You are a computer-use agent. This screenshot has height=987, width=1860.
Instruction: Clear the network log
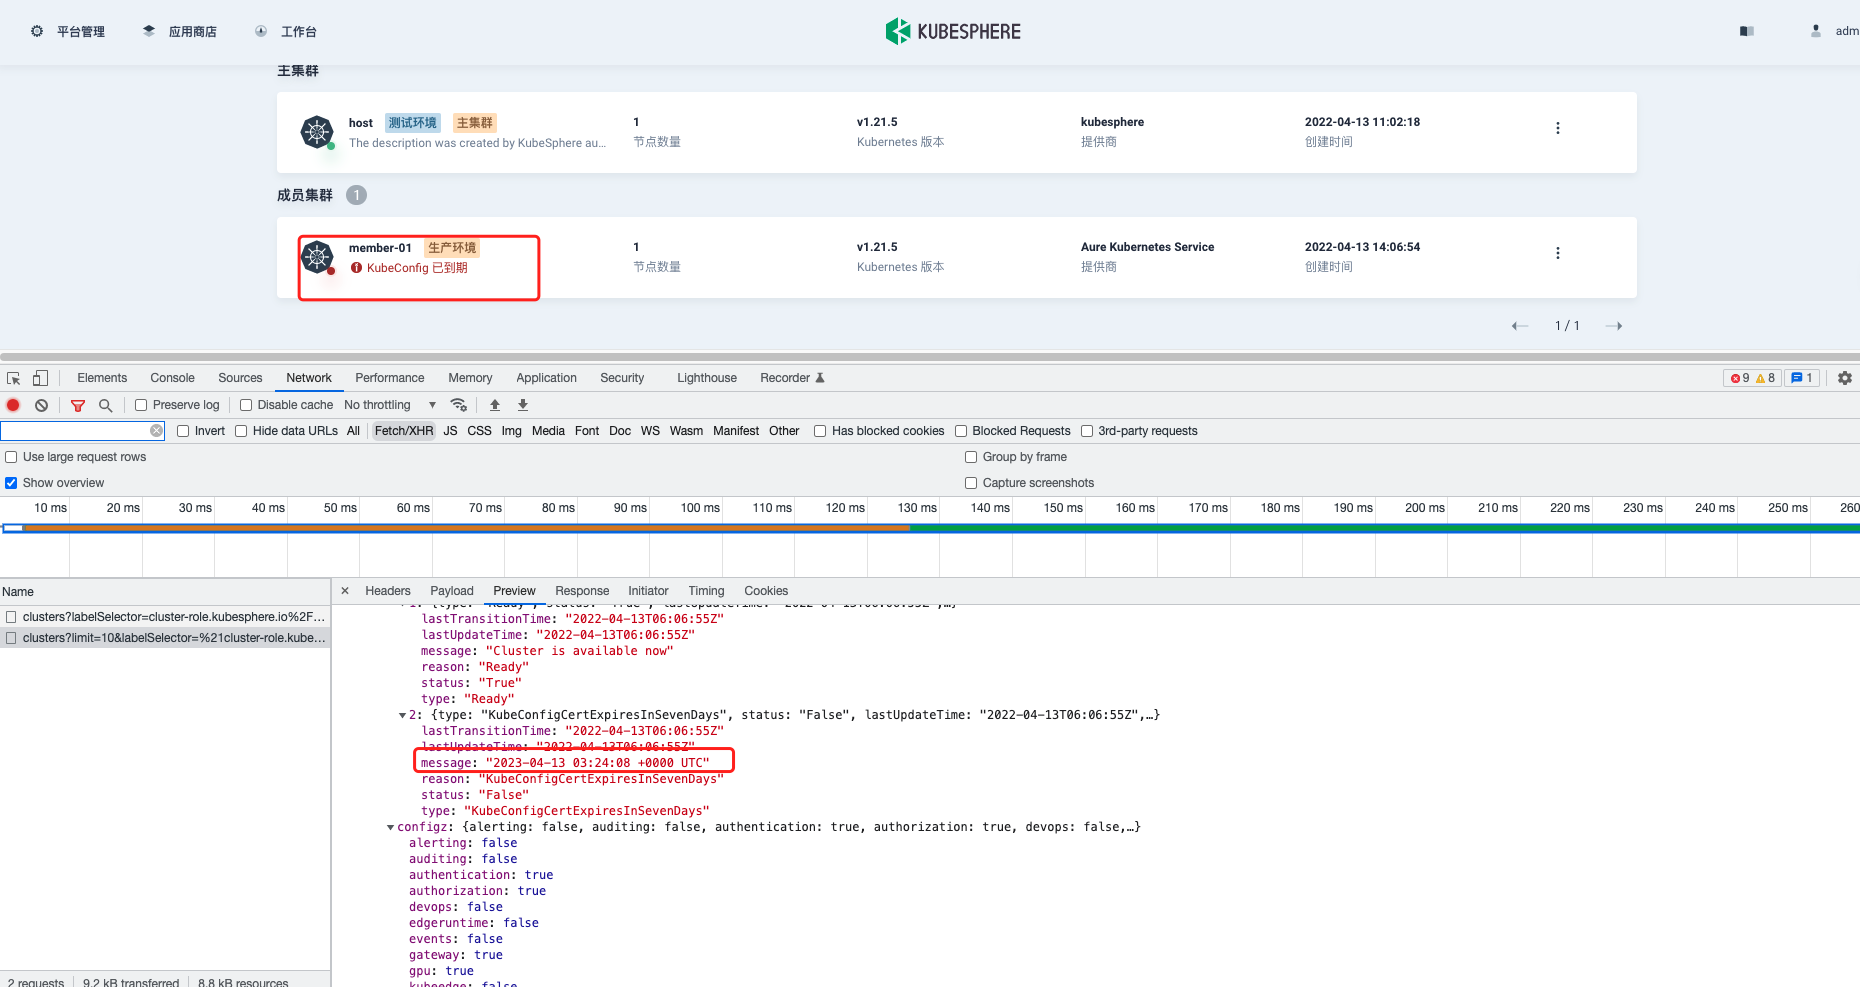[x=42, y=405]
